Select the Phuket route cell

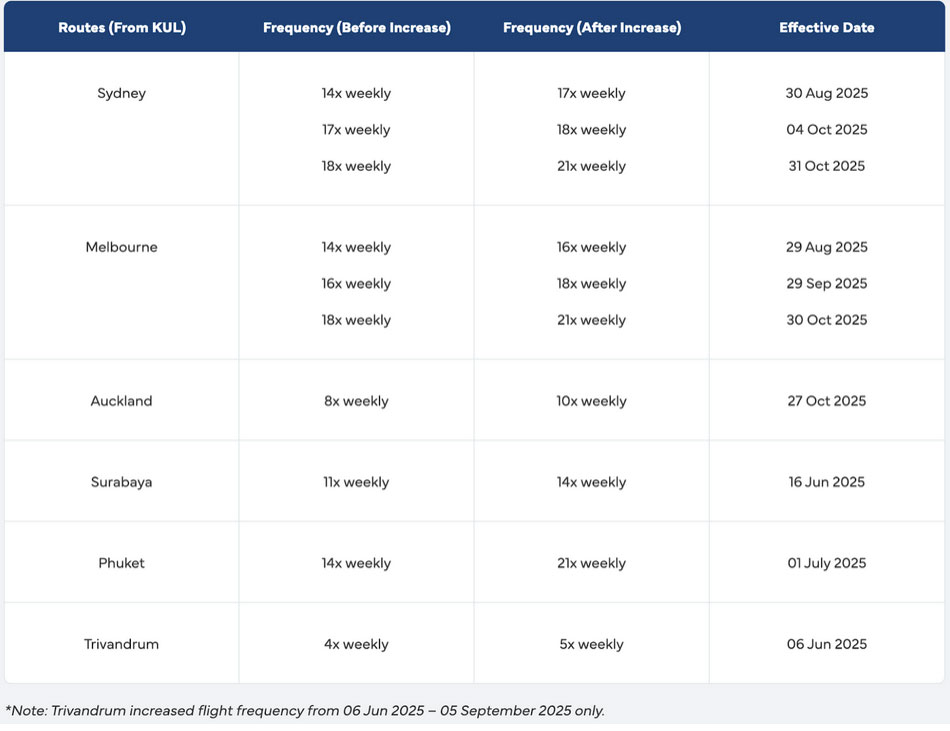coord(121,563)
